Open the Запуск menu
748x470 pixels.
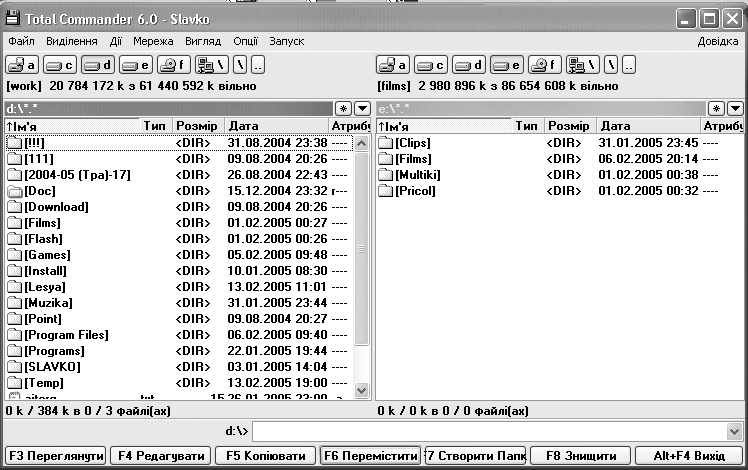pos(287,42)
